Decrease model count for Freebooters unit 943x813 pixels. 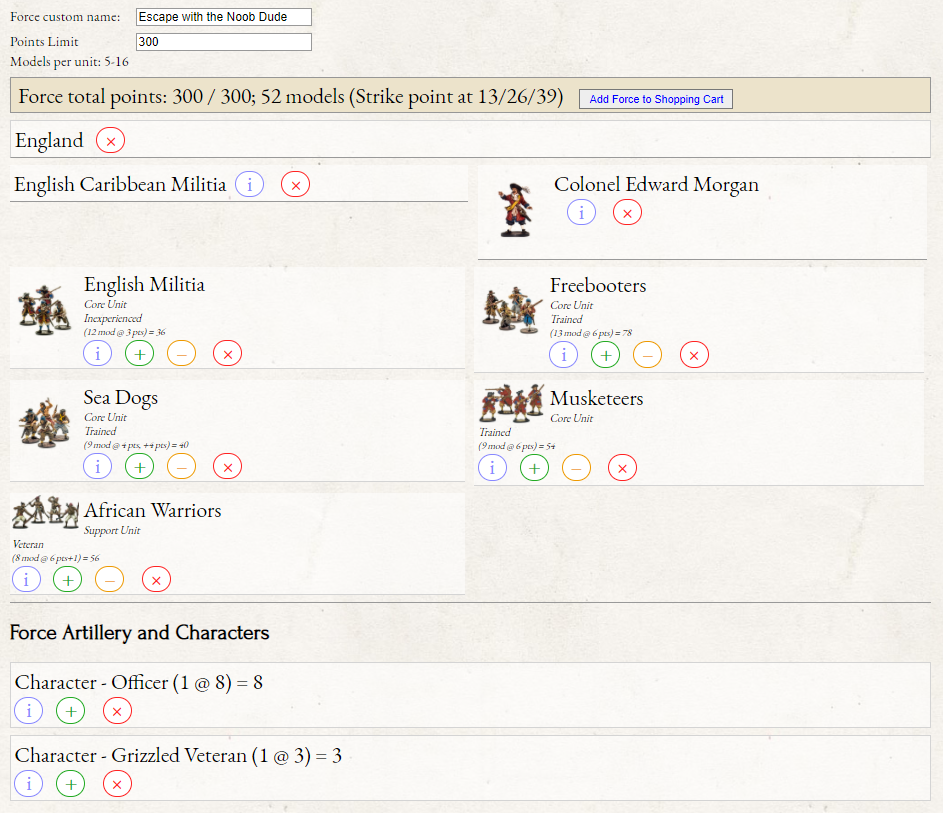pyautogui.click(x=647, y=354)
